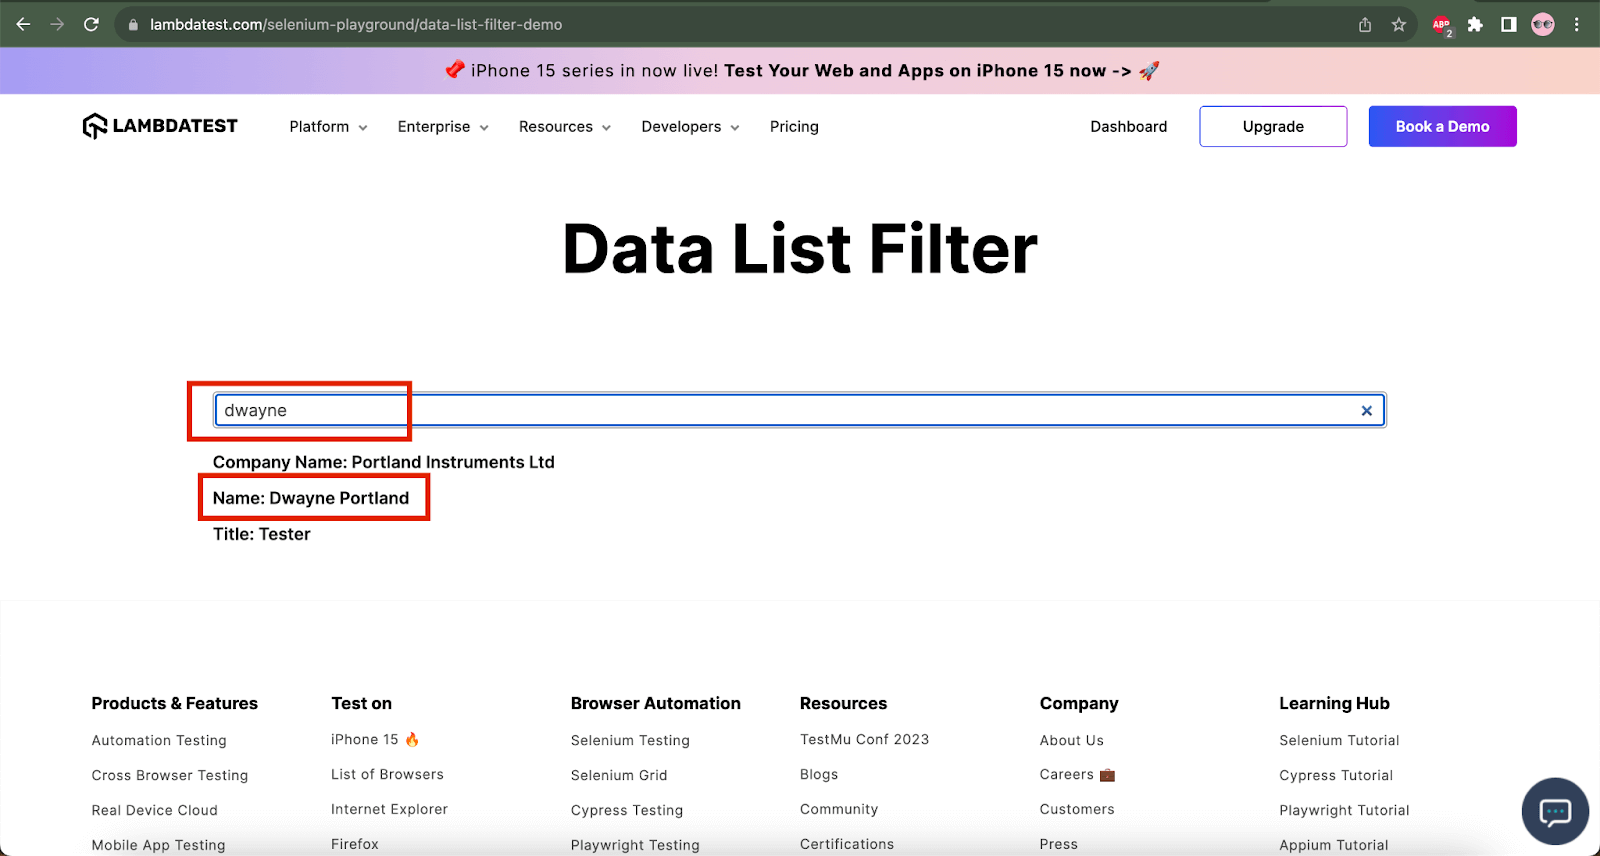Expand the Enterprise menu
This screenshot has width=1600, height=856.
click(x=443, y=127)
